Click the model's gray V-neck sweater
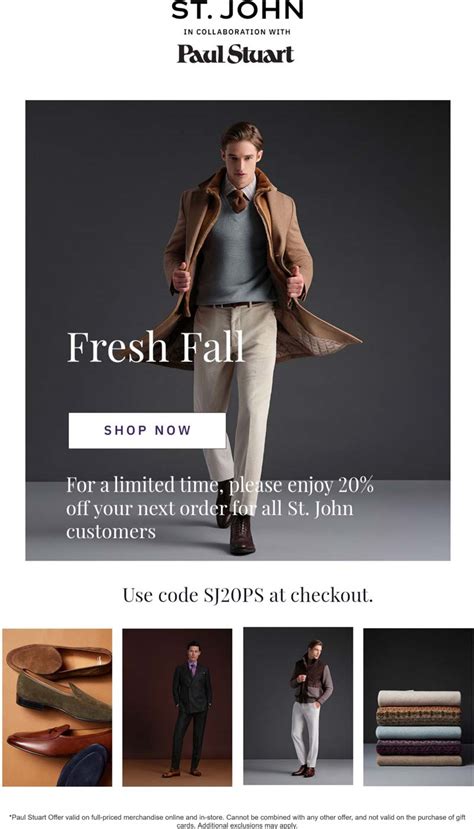The height and width of the screenshot is (829, 474). pos(236,253)
